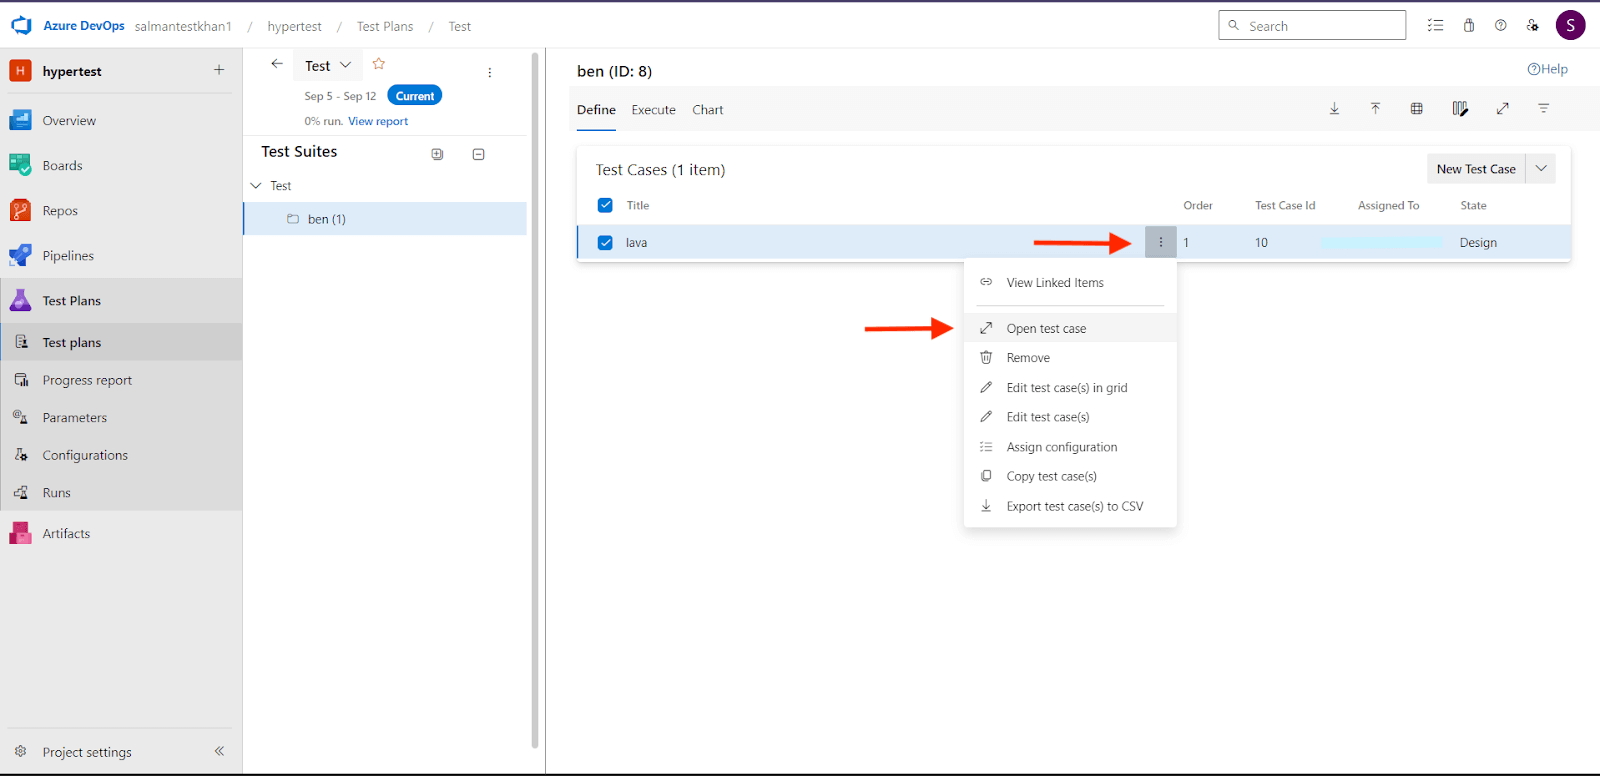1600x776 pixels.
Task: Mark Test plan as favorite star
Action: tap(379, 64)
